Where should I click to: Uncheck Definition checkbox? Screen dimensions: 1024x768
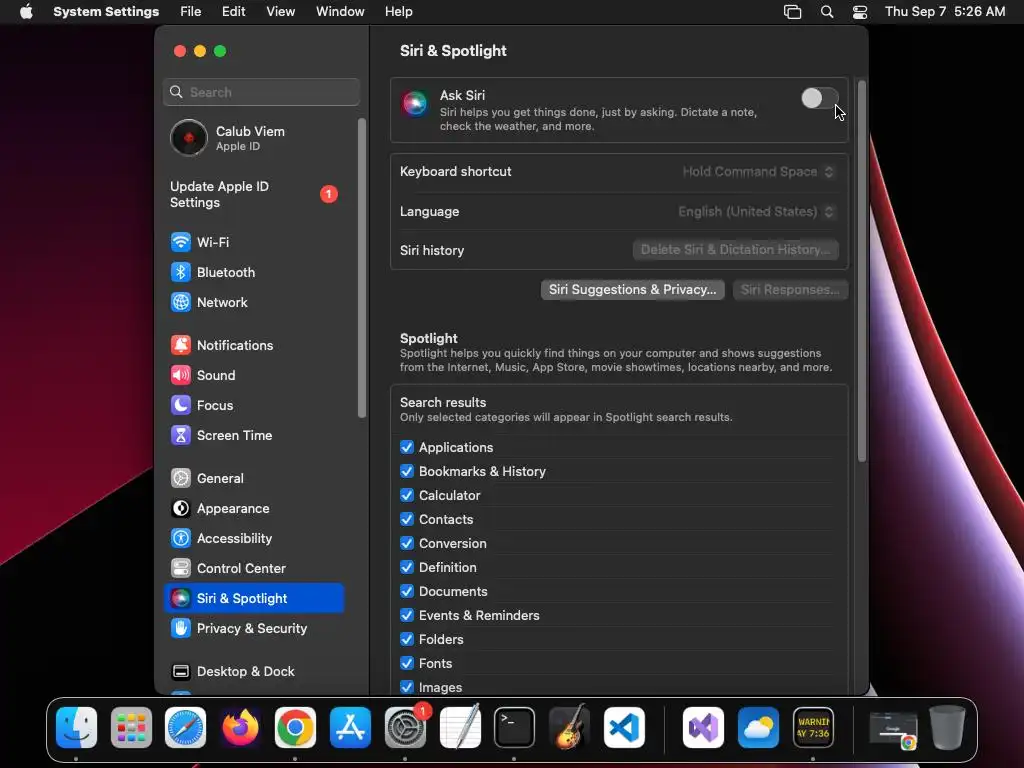(407, 567)
